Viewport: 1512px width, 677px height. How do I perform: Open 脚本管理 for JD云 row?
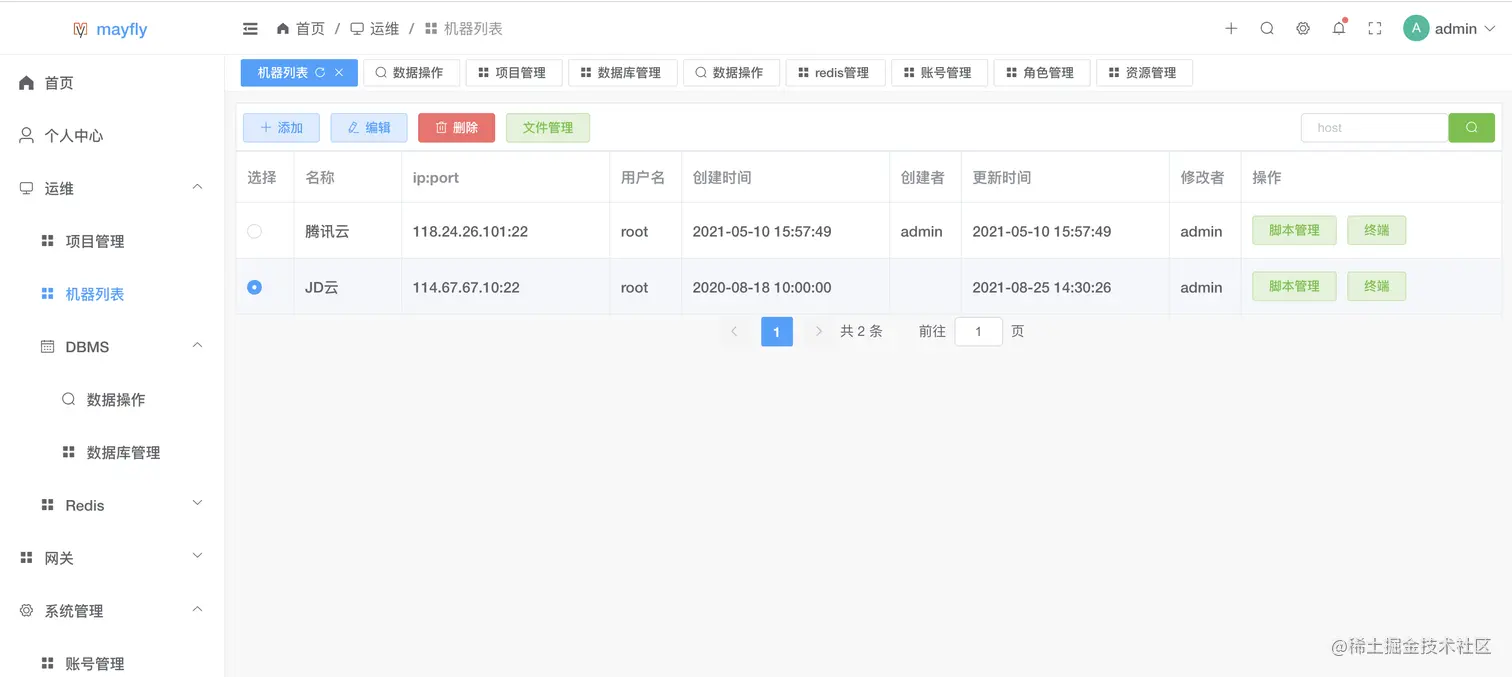(x=1294, y=286)
